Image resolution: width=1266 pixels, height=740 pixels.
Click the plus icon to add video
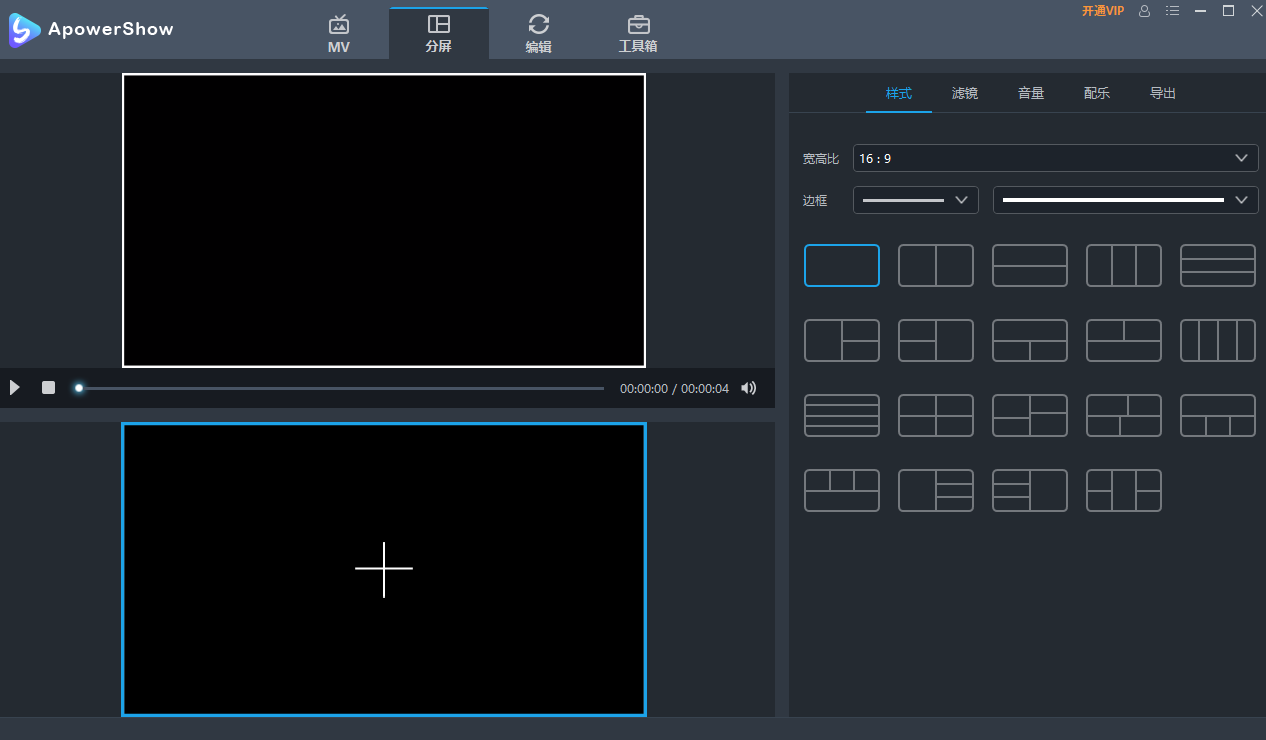384,569
